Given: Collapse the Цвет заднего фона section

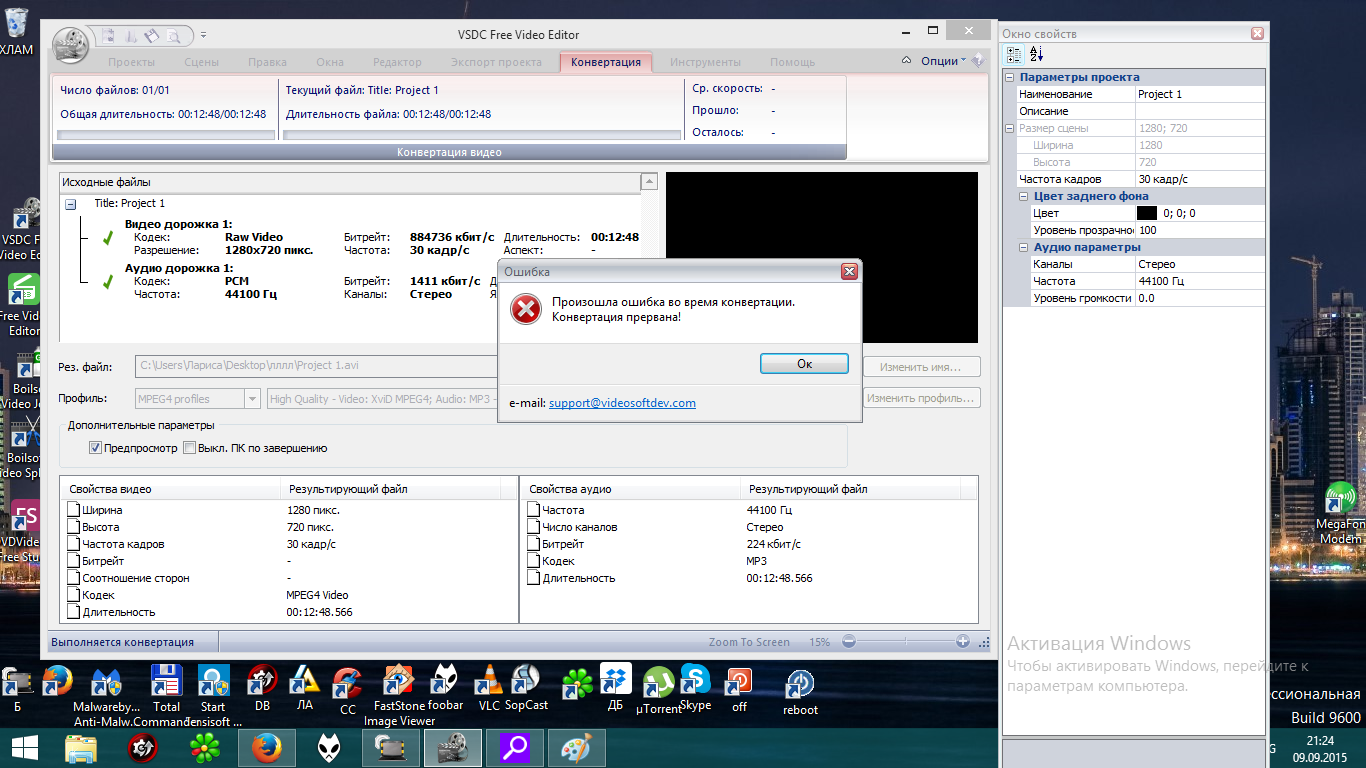Looking at the screenshot, I should tap(1024, 196).
